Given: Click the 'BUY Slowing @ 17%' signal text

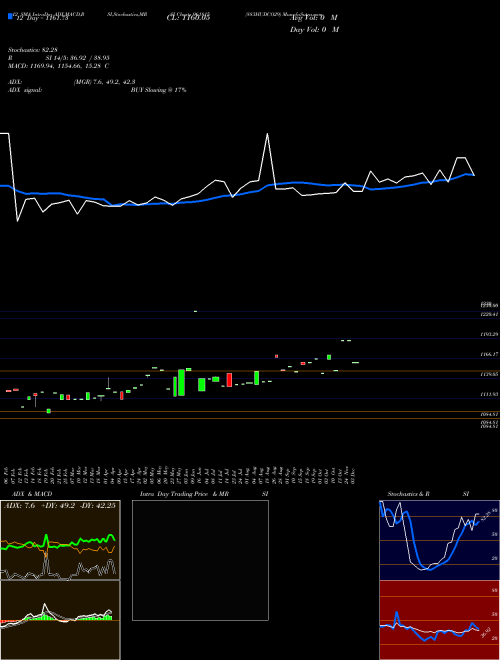Looking at the screenshot, I should (x=158, y=90).
